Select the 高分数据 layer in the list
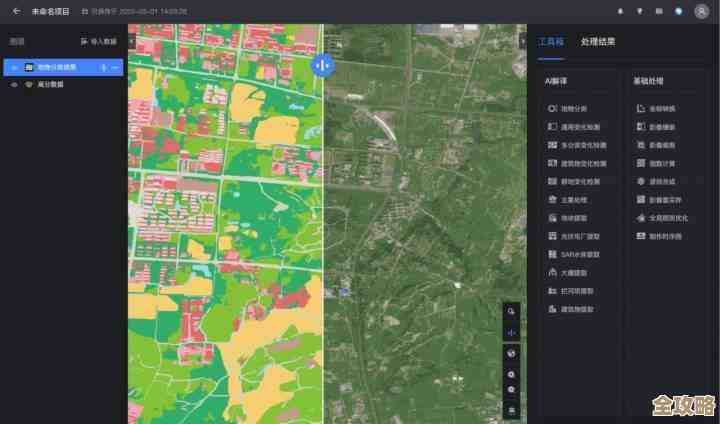720x424 pixels. (x=50, y=85)
